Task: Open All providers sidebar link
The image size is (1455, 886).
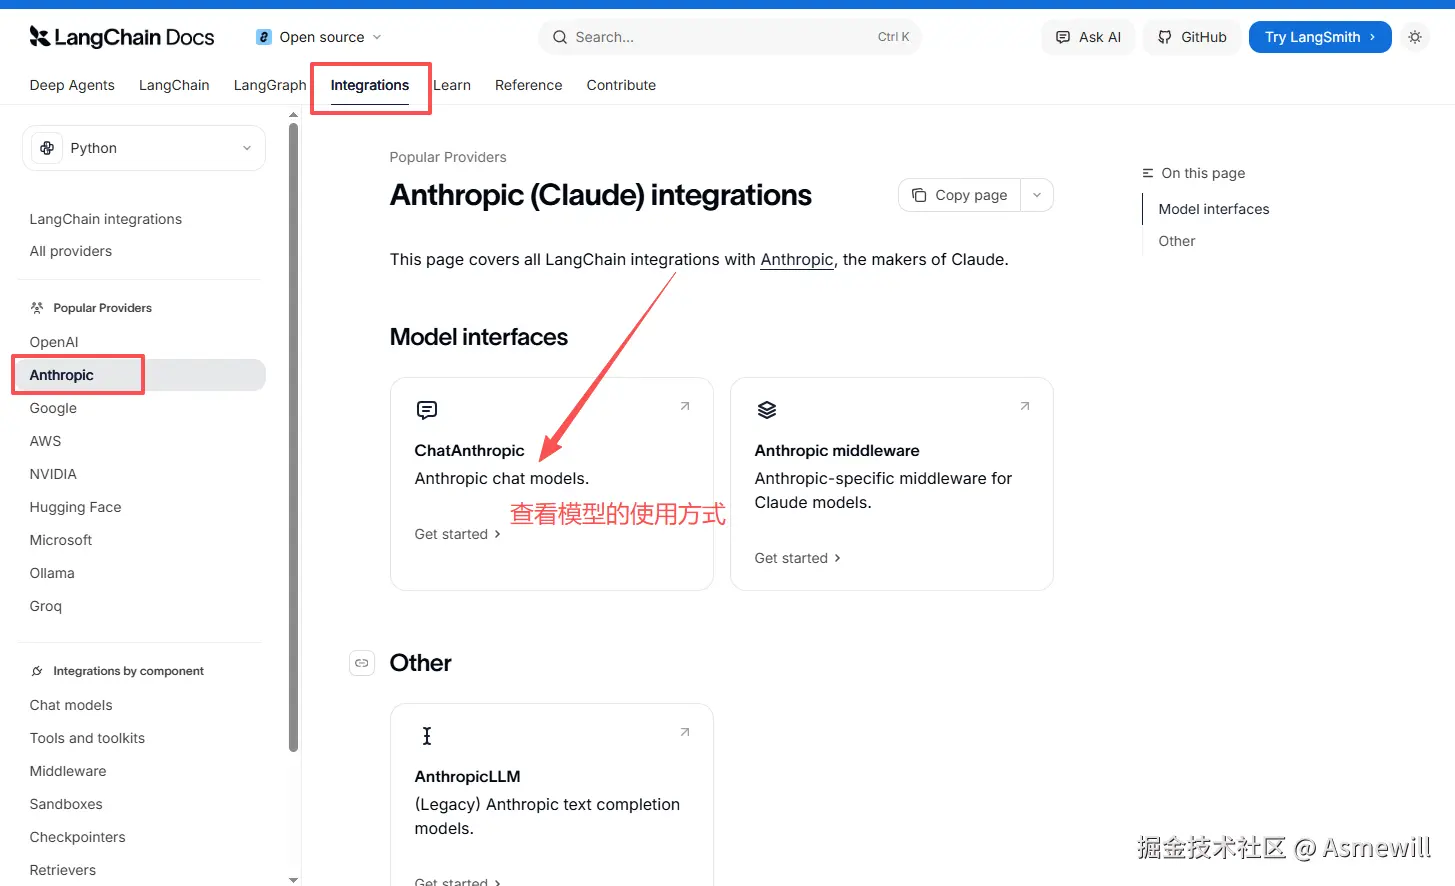Action: click(x=71, y=251)
